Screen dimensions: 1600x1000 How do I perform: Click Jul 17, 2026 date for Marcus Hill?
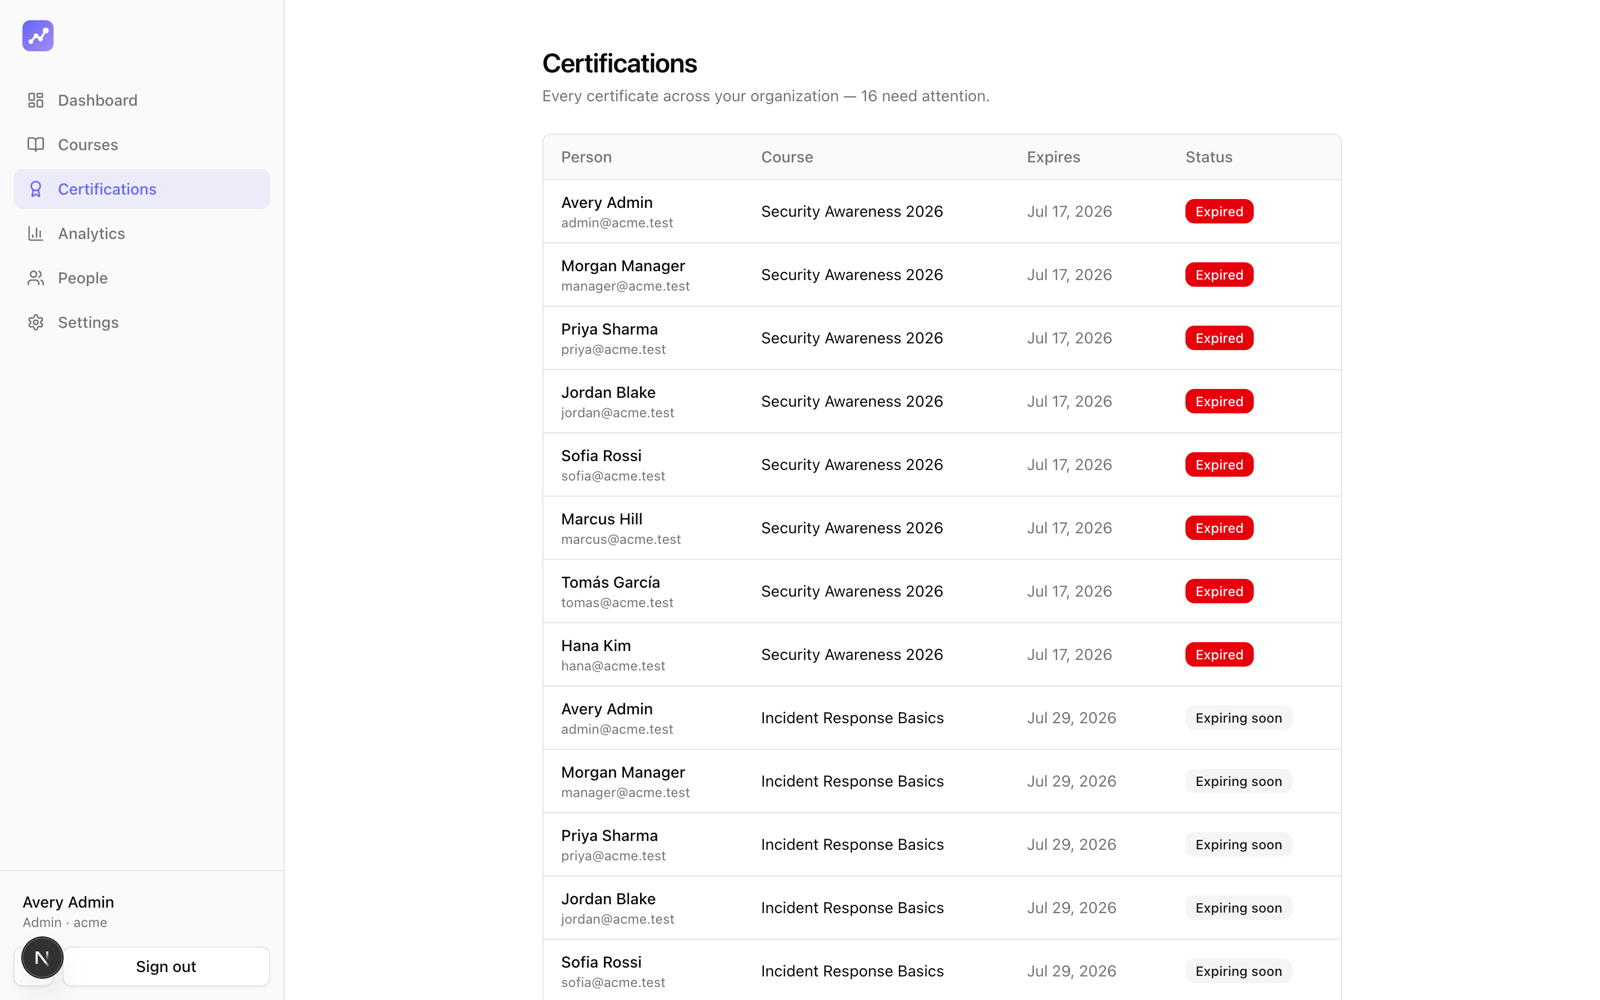[1069, 528]
